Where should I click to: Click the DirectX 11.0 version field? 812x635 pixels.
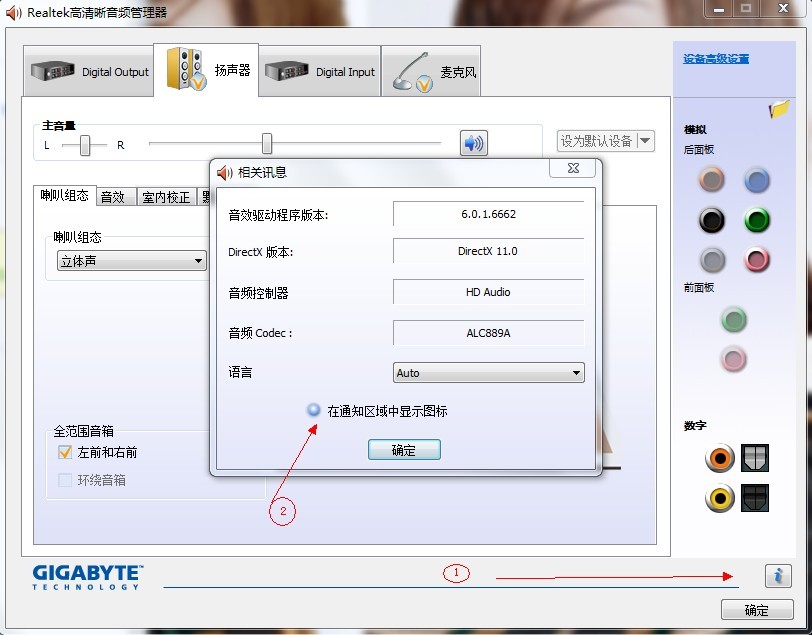point(488,251)
